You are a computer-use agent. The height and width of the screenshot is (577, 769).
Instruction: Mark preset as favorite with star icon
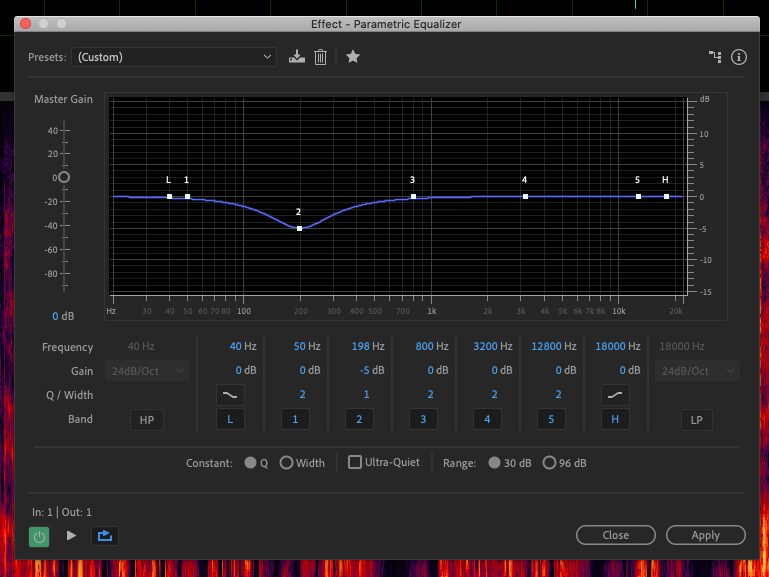(352, 57)
